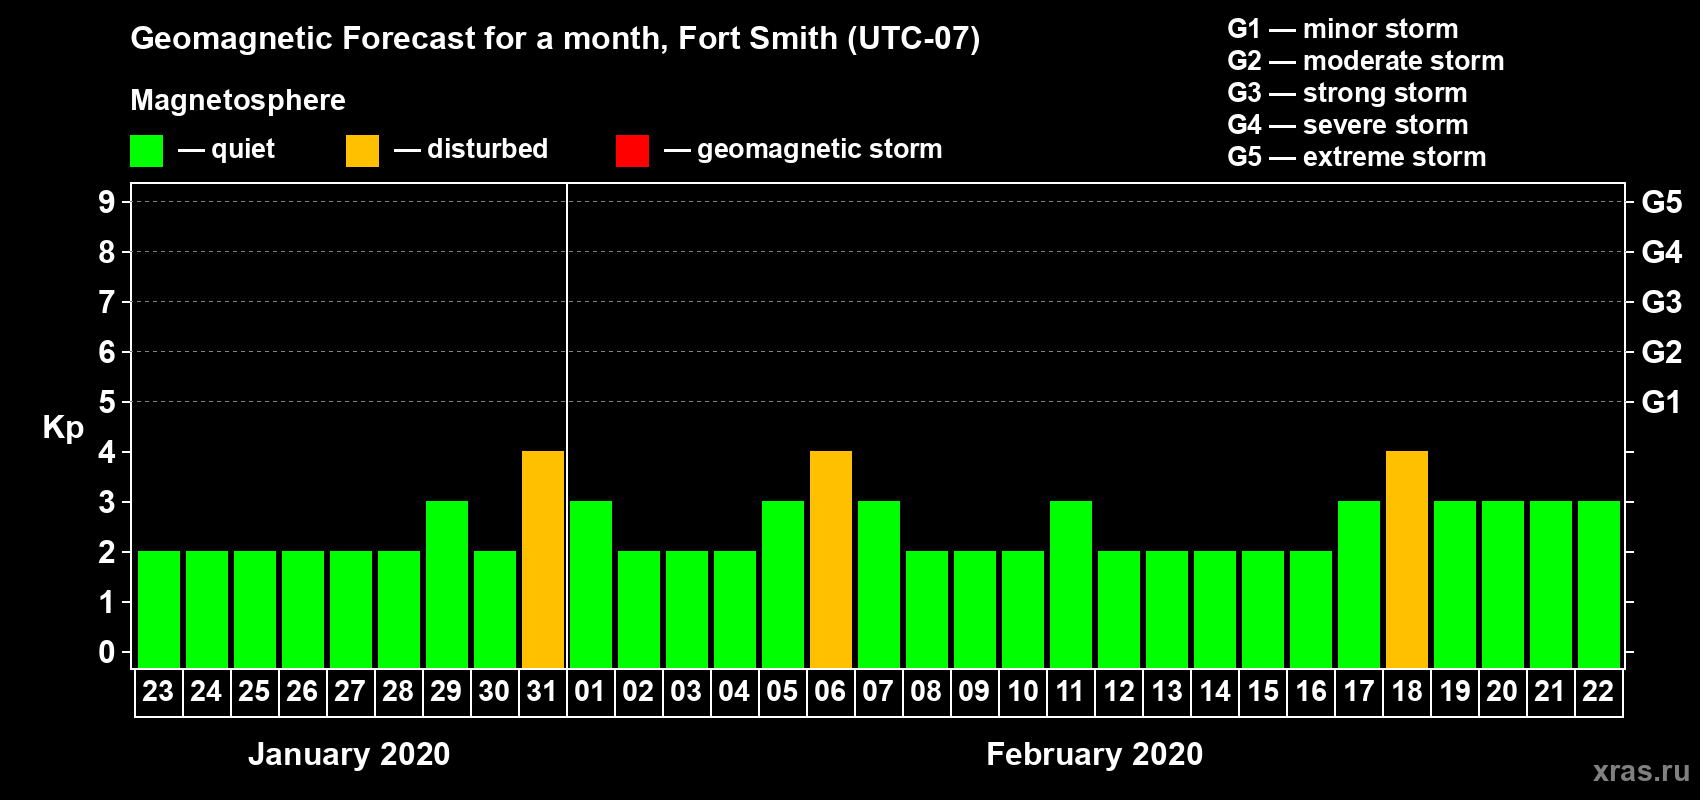Select the orange bar for February 18

coord(1407,560)
